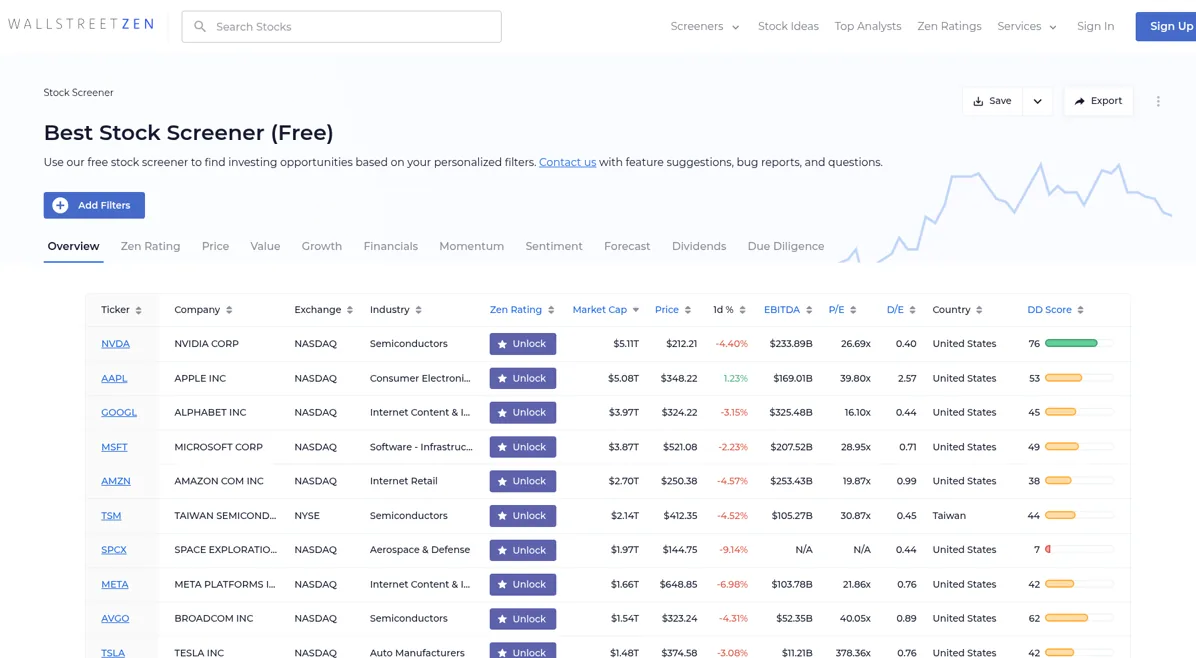Click the Sign In link

tap(1095, 26)
